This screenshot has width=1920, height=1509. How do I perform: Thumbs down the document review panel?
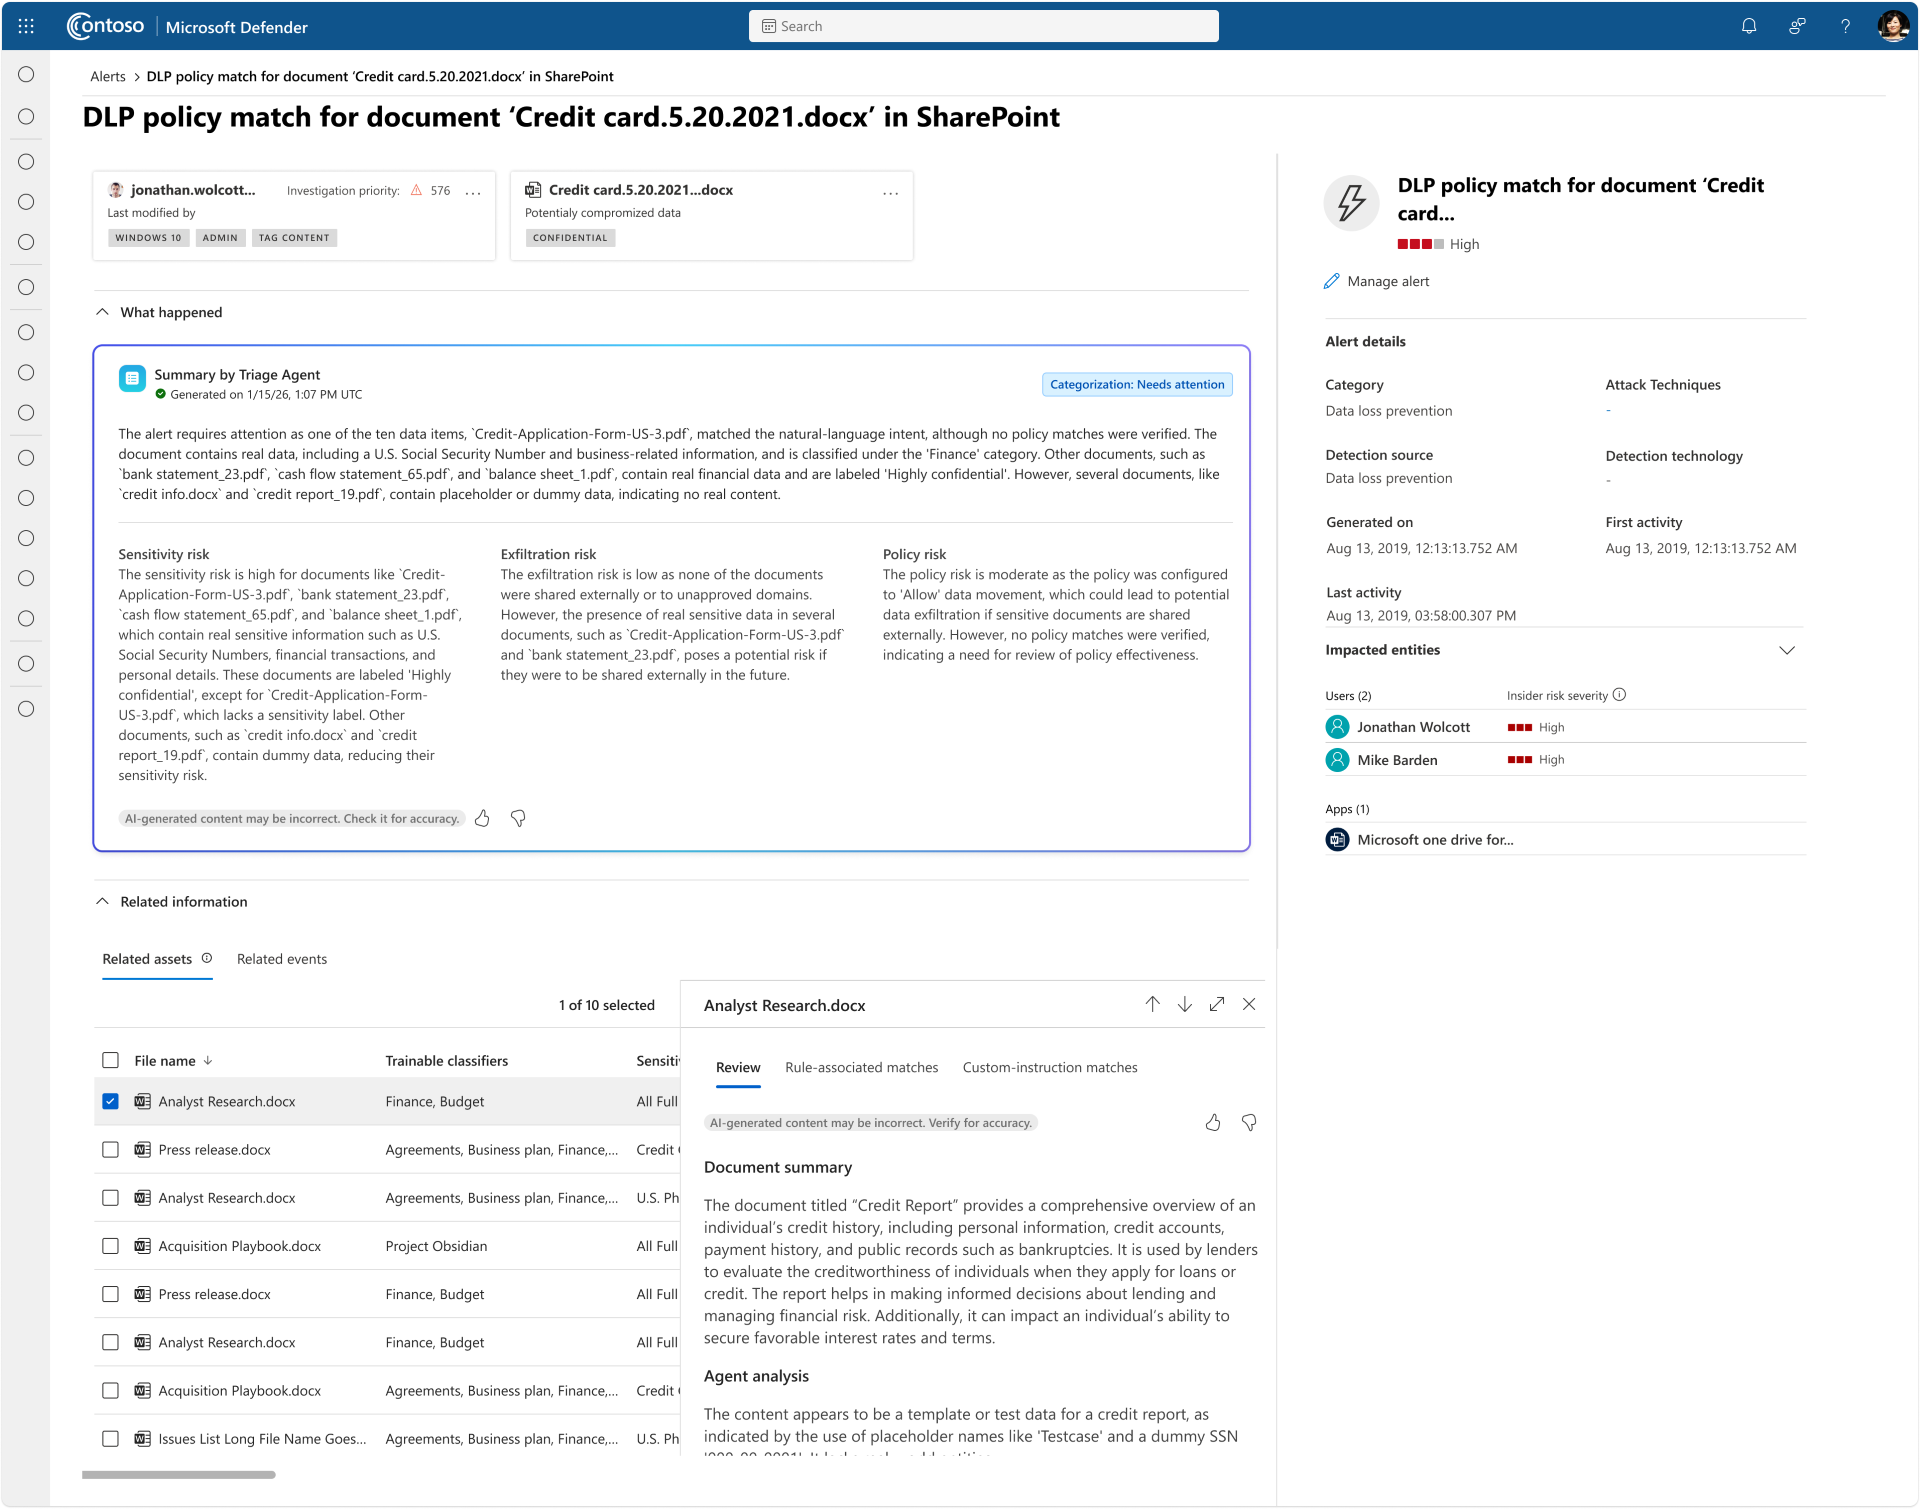[1249, 1123]
